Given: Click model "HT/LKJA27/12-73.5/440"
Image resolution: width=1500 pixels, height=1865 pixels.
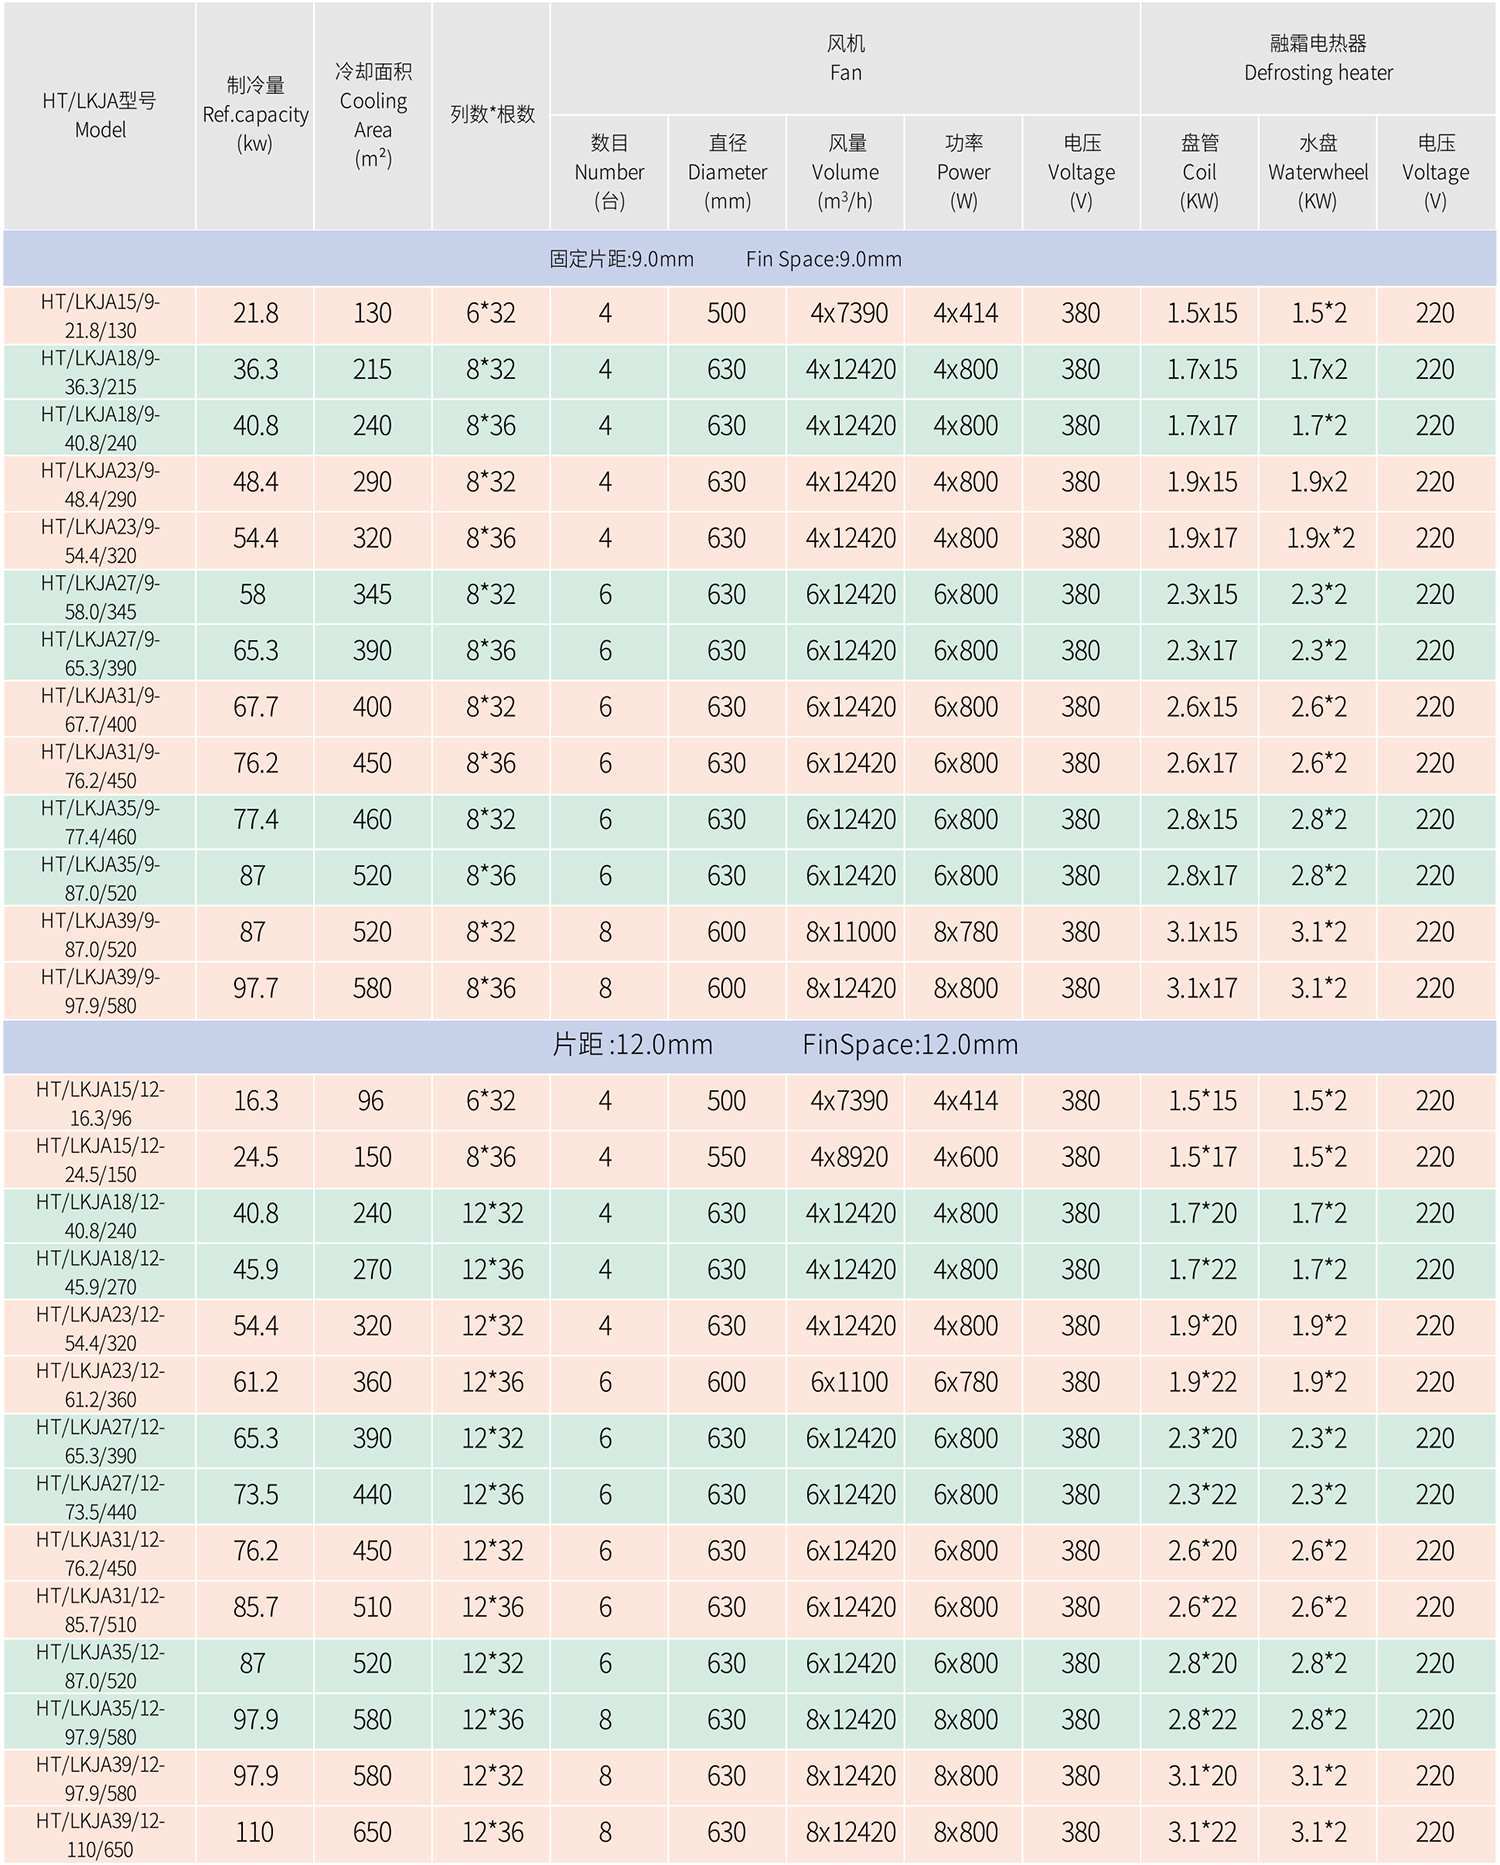Looking at the screenshot, I should (100, 1497).
